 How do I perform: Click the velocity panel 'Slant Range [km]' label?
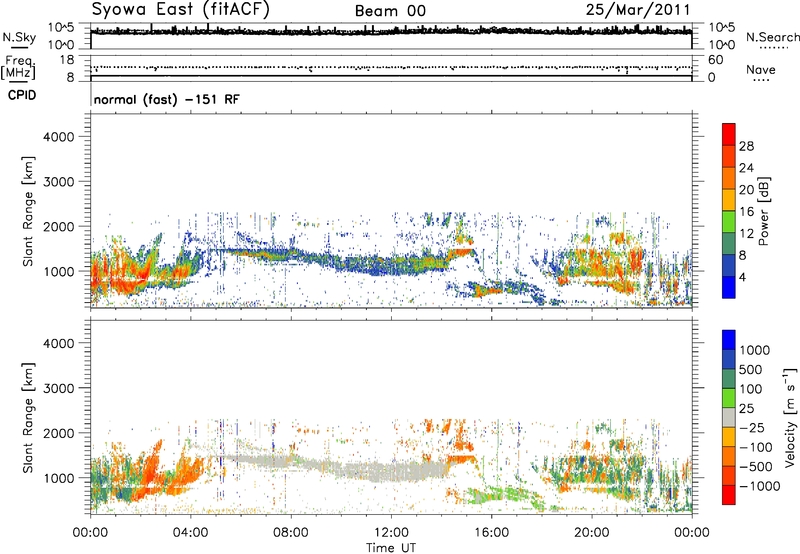(28, 418)
